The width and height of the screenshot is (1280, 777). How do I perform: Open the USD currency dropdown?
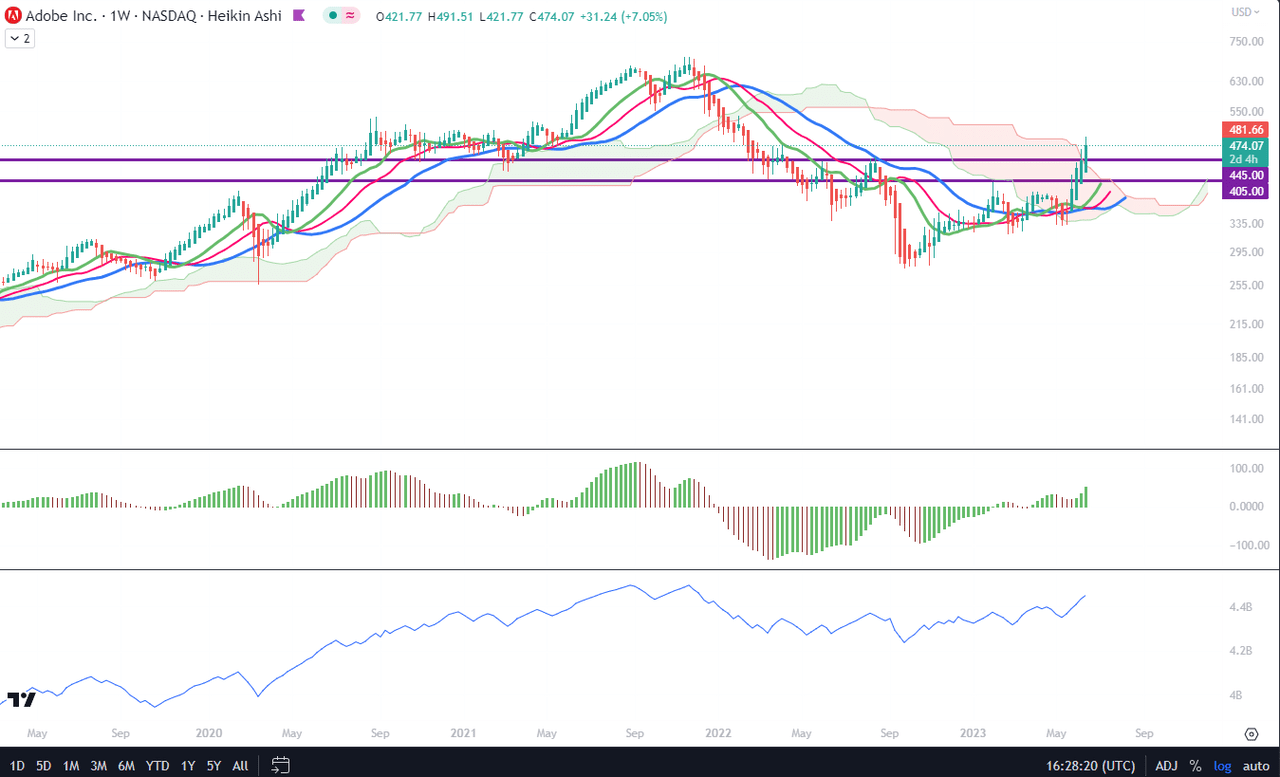[x=1246, y=12]
